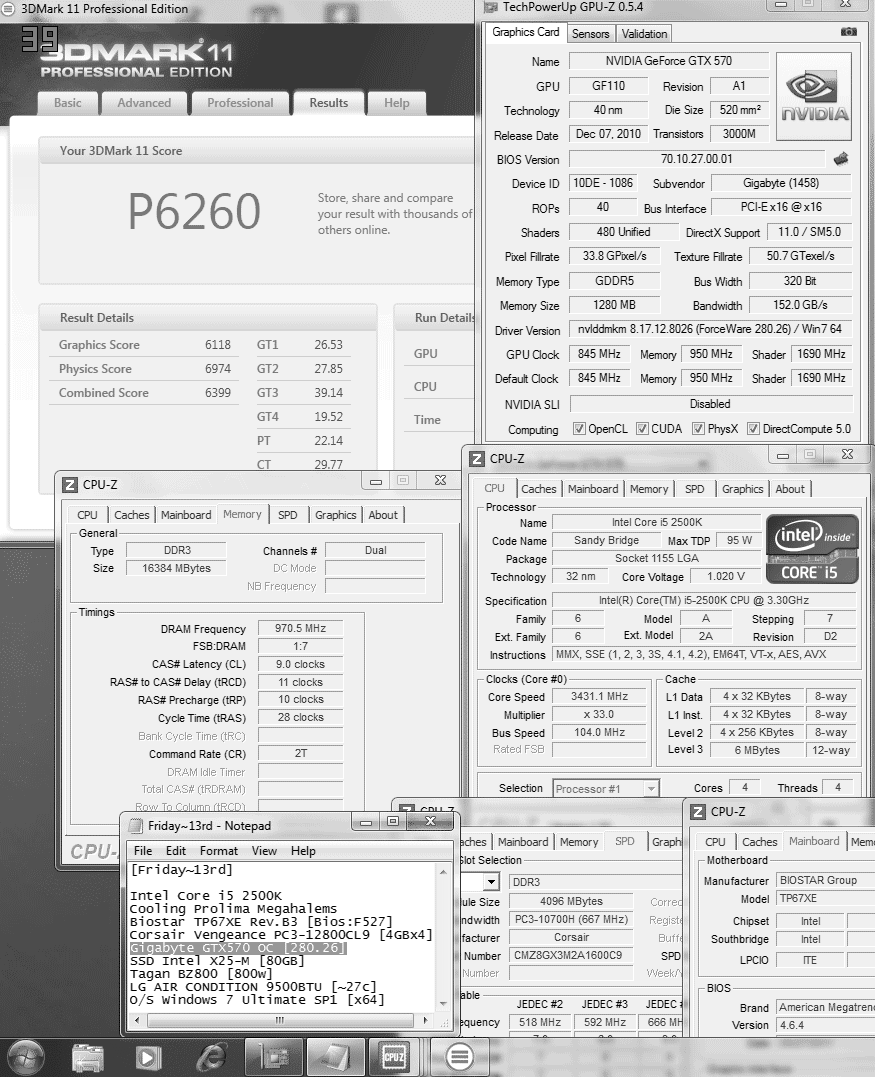Click the CPU-Z Memory window's Z icon
The width and height of the screenshot is (875, 1077).
pyautogui.click(x=69, y=485)
